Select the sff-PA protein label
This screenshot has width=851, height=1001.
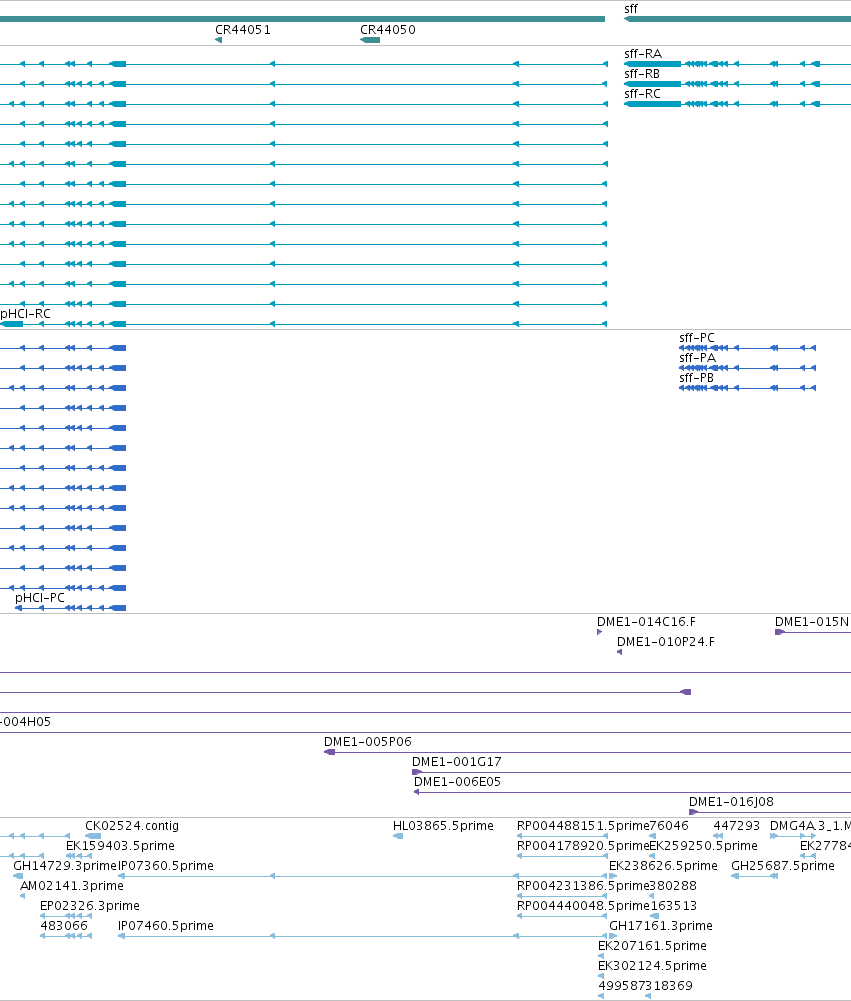(x=697, y=358)
